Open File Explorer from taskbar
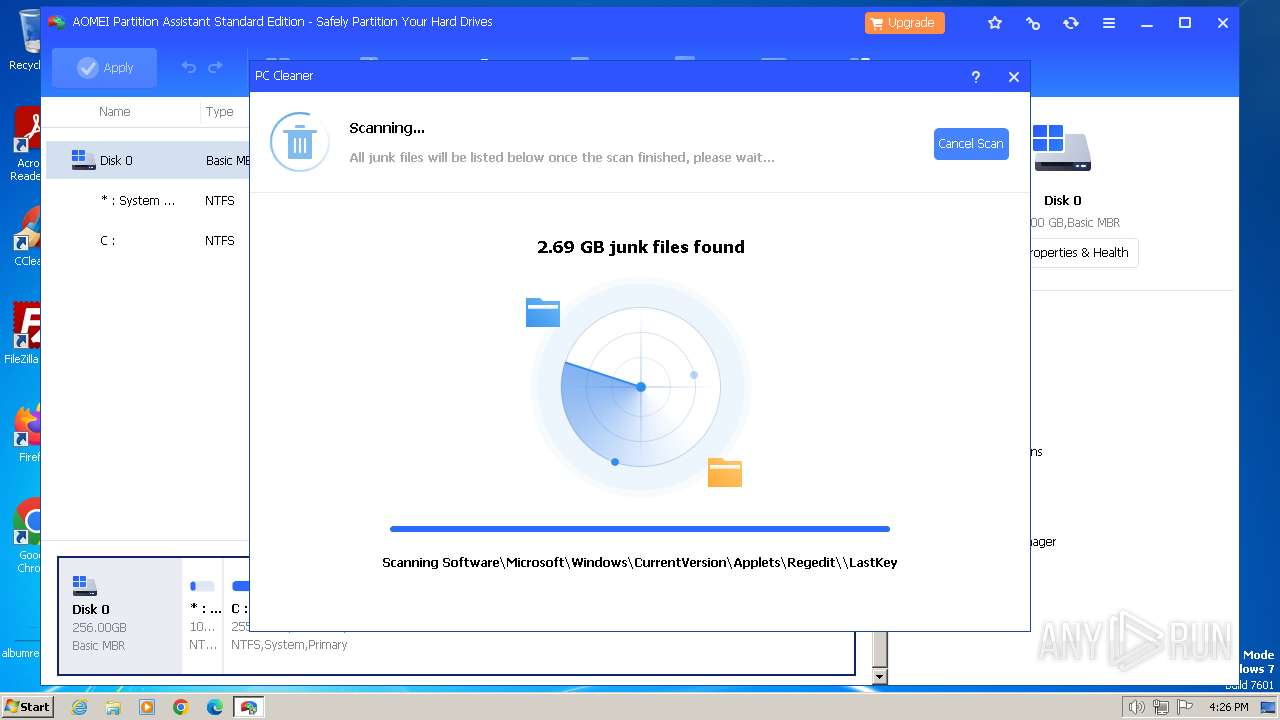This screenshot has height=720, width=1280. [x=113, y=707]
